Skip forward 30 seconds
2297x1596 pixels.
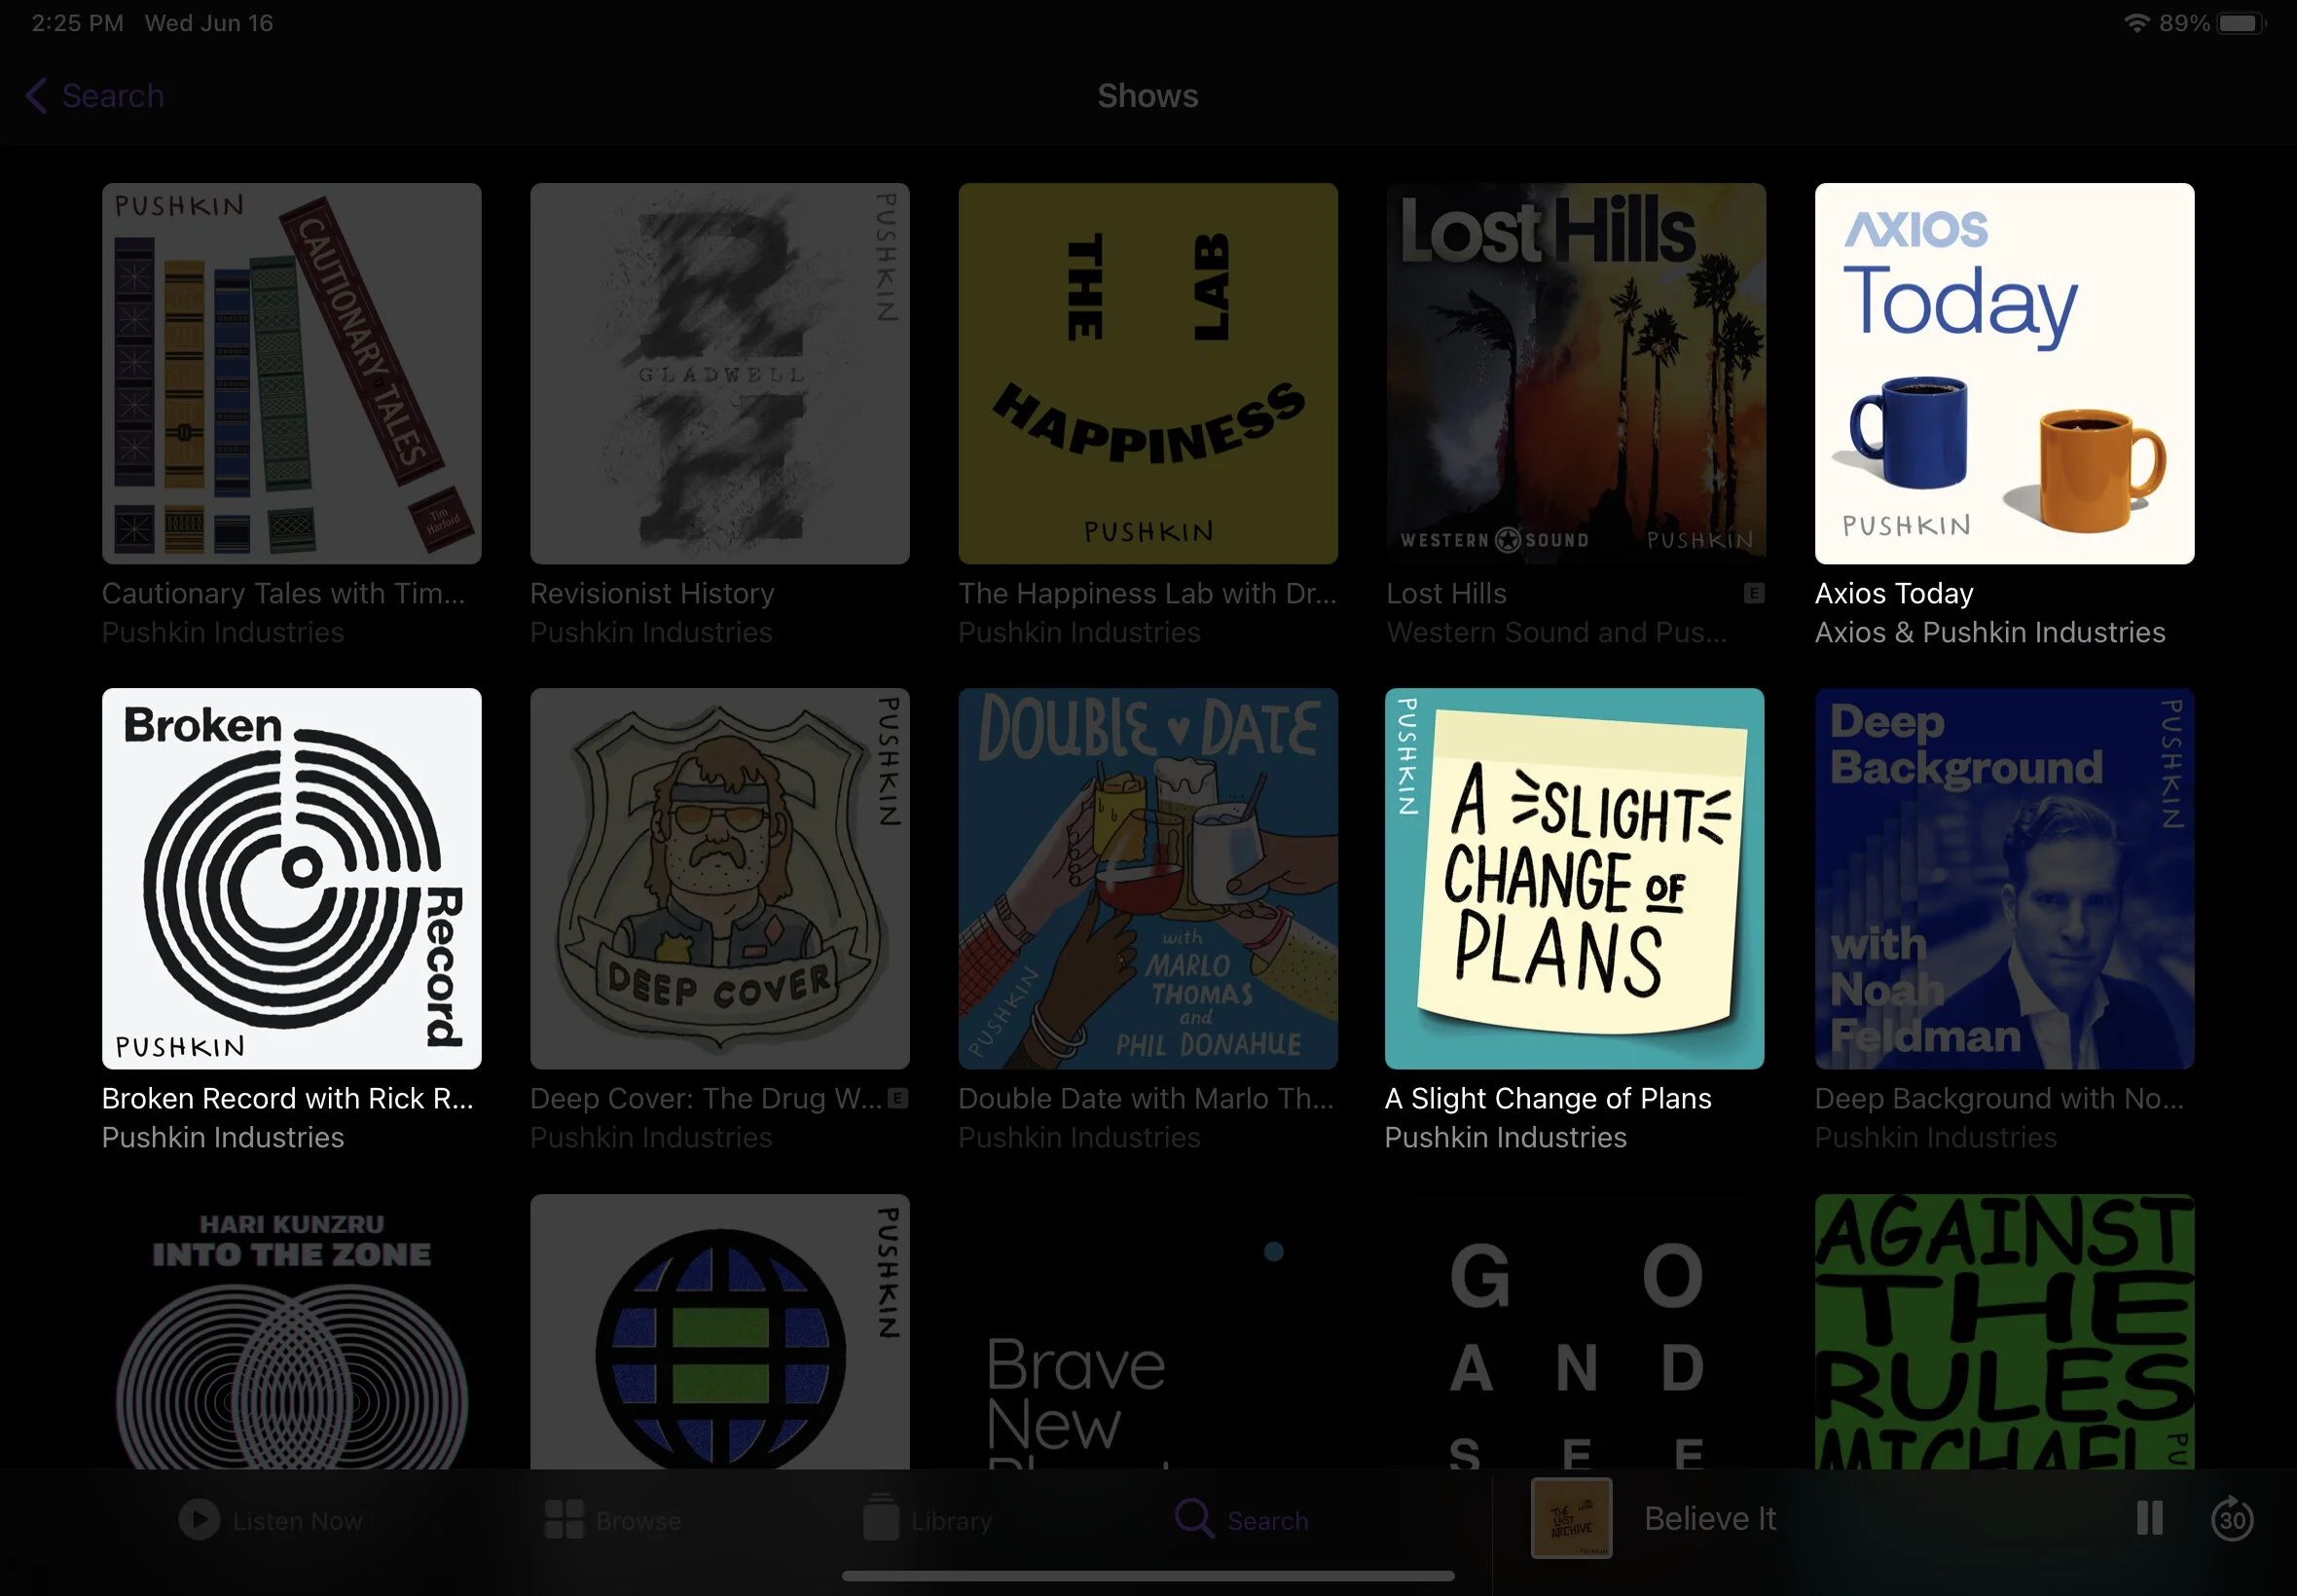click(x=2232, y=1519)
